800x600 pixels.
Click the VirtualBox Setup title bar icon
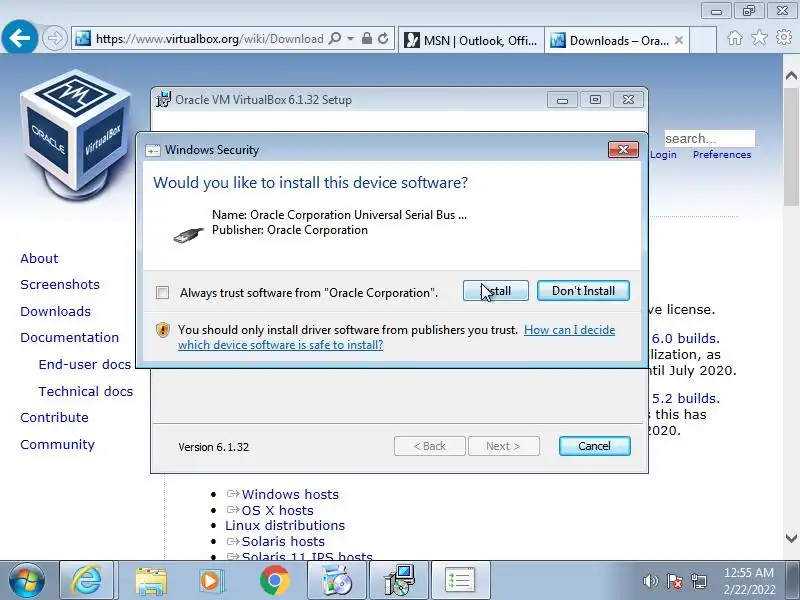(163, 99)
